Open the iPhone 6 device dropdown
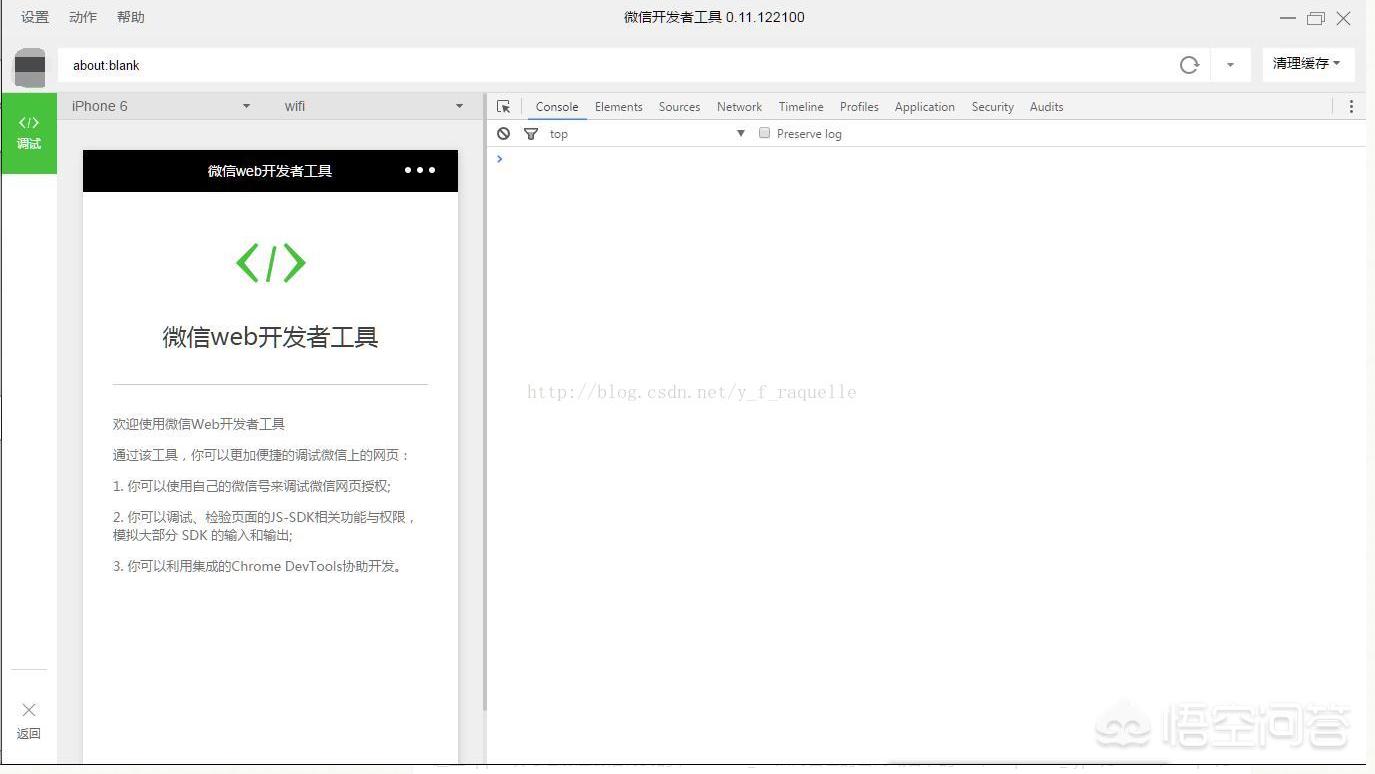The width and height of the screenshot is (1375, 774). pyautogui.click(x=160, y=106)
